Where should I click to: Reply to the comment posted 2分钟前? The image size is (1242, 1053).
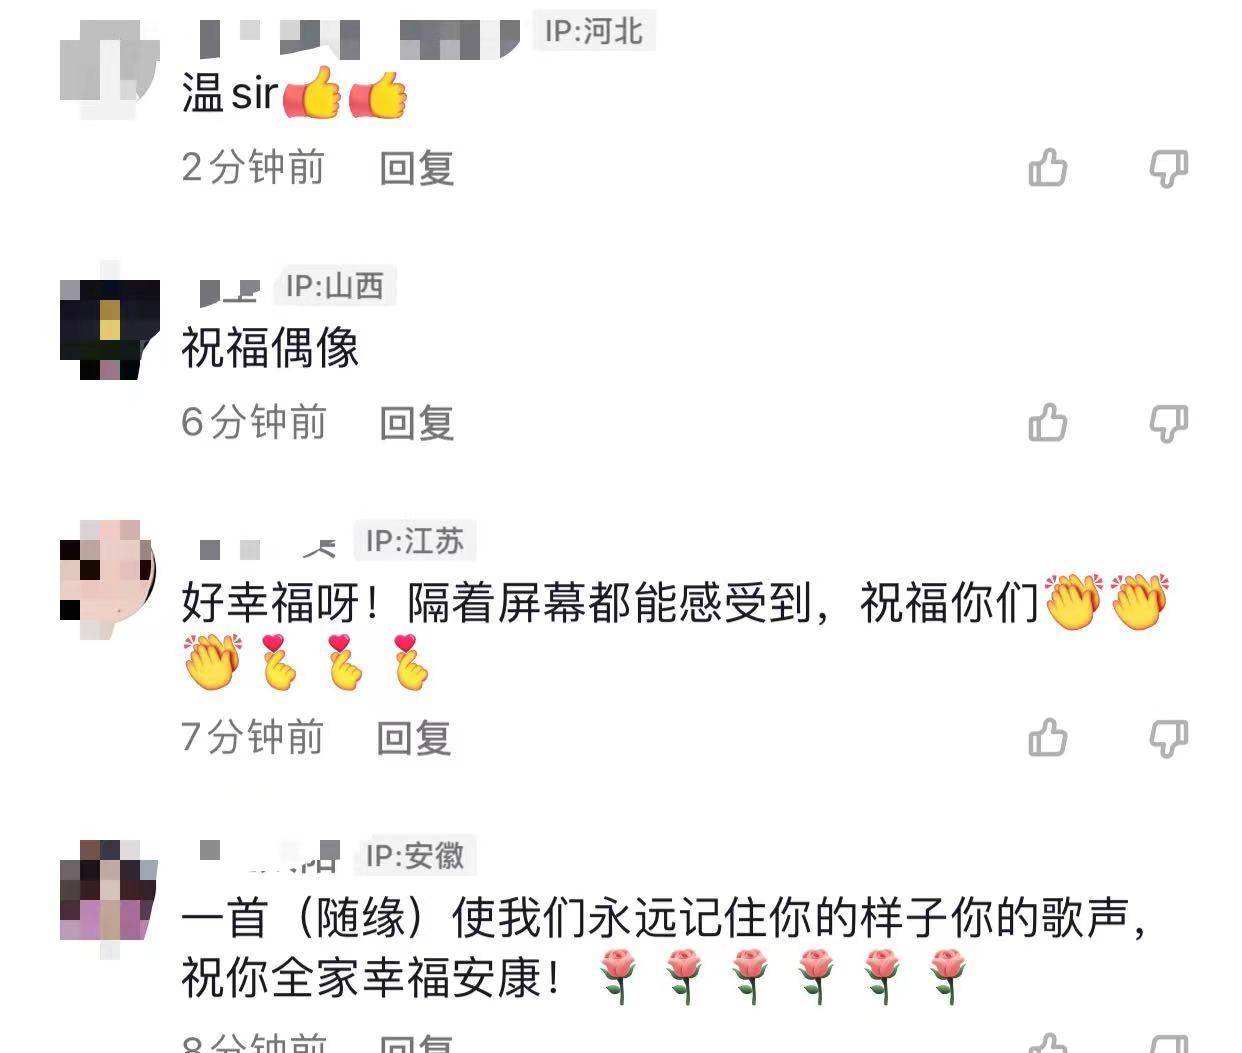pos(417,168)
